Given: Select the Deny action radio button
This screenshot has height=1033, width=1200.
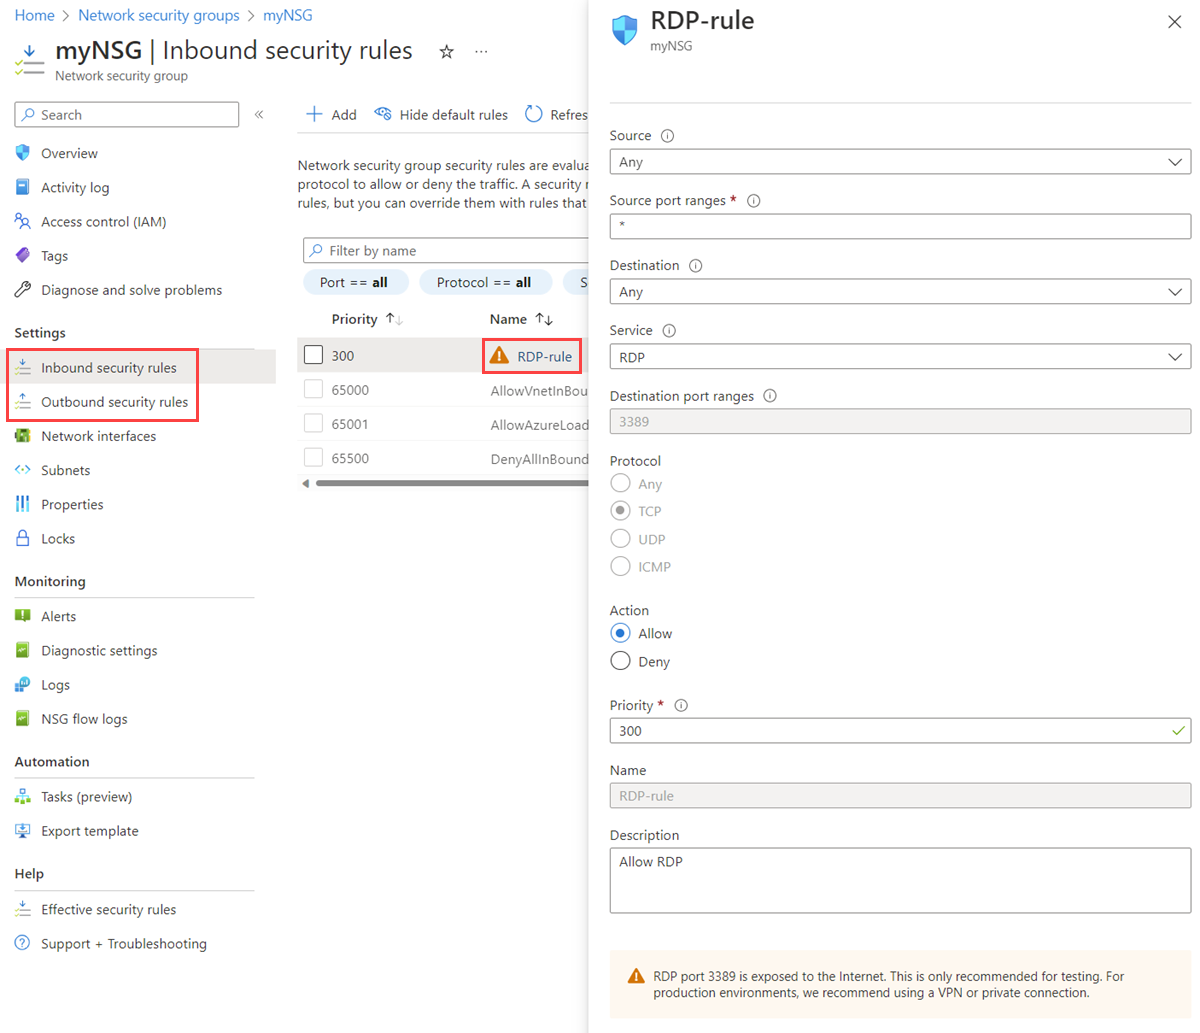Looking at the screenshot, I should [621, 661].
